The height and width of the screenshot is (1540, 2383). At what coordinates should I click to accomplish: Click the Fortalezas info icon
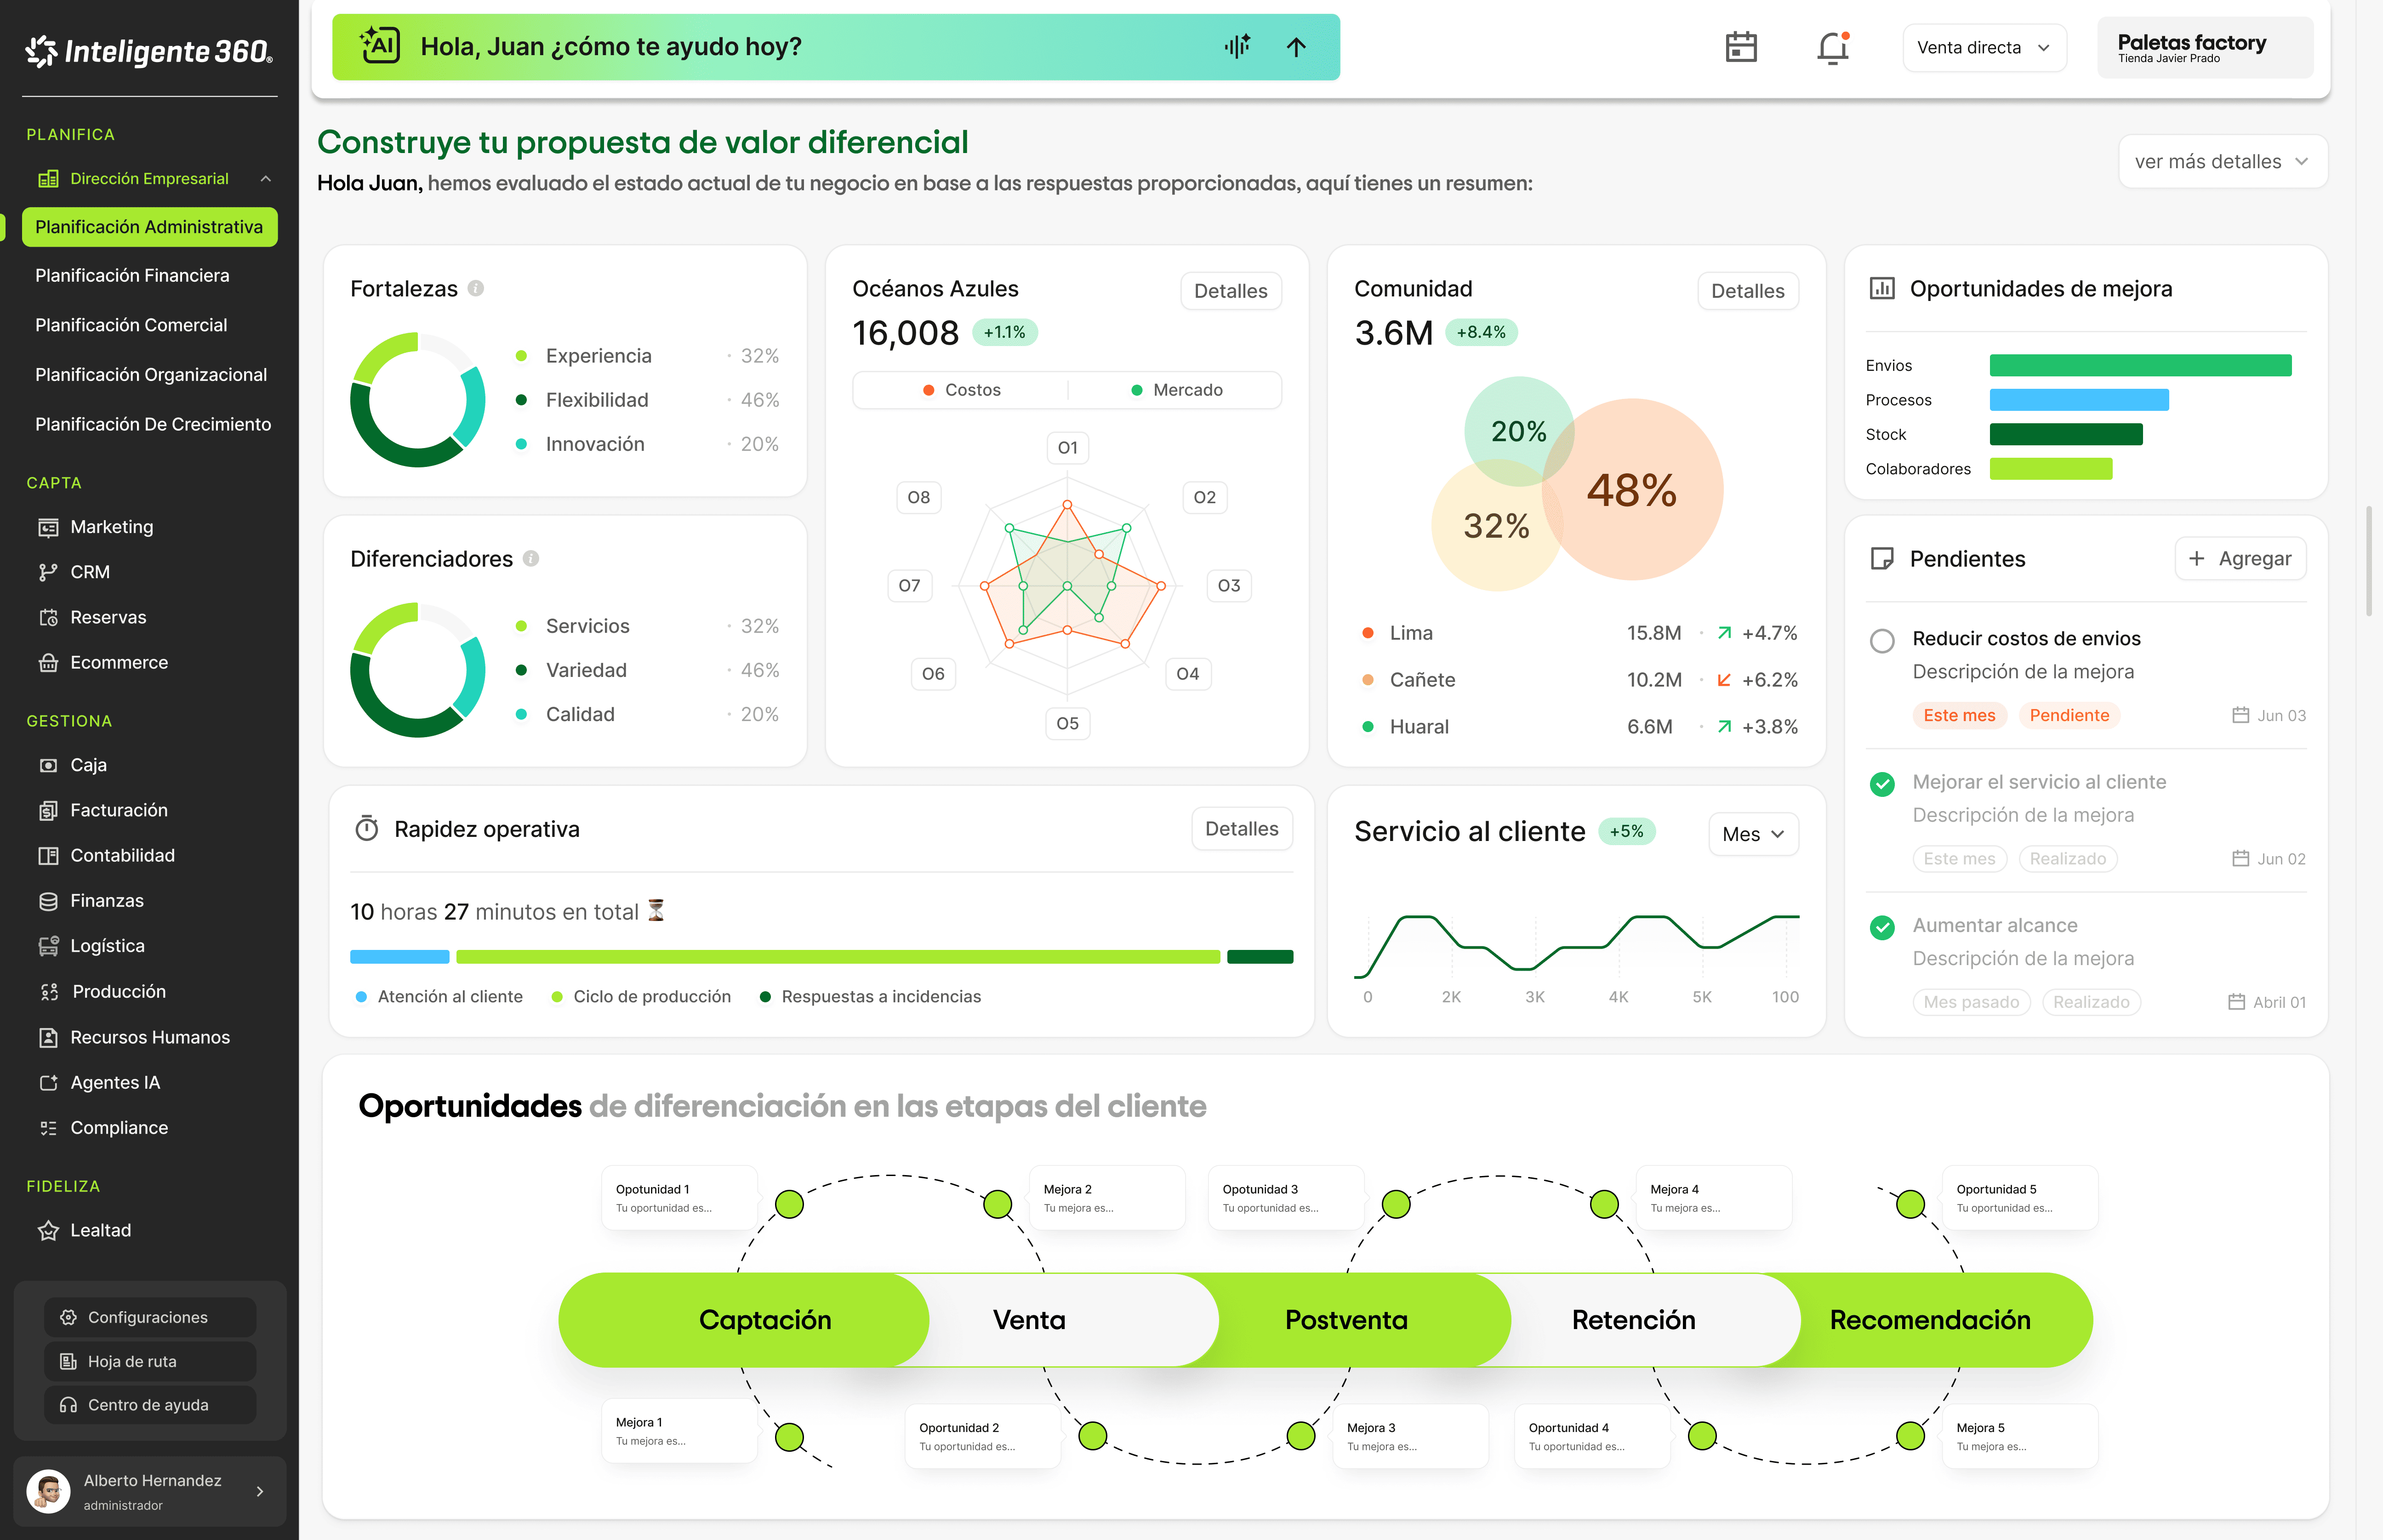click(x=476, y=289)
